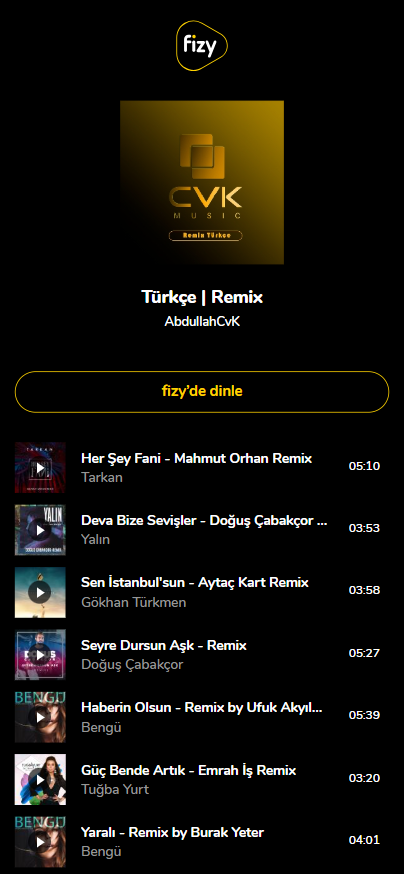Open the Yaralı - Remix by Burak Yeter title
Image resolution: width=404 pixels, height=874 pixels.
[173, 833]
